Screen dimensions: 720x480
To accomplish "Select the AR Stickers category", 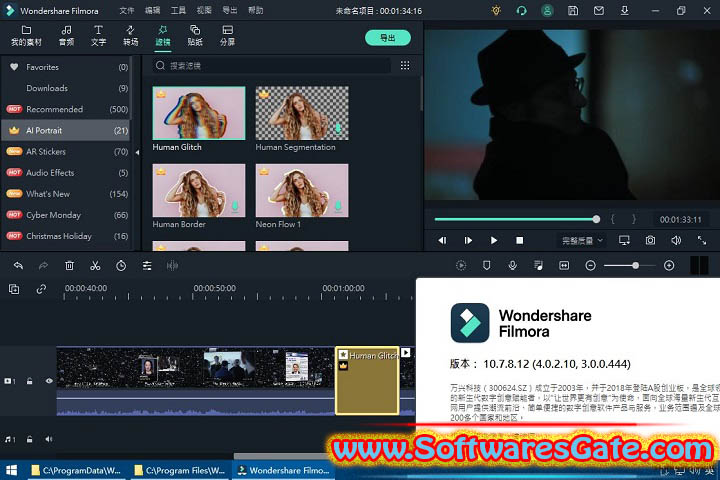I will coord(66,152).
